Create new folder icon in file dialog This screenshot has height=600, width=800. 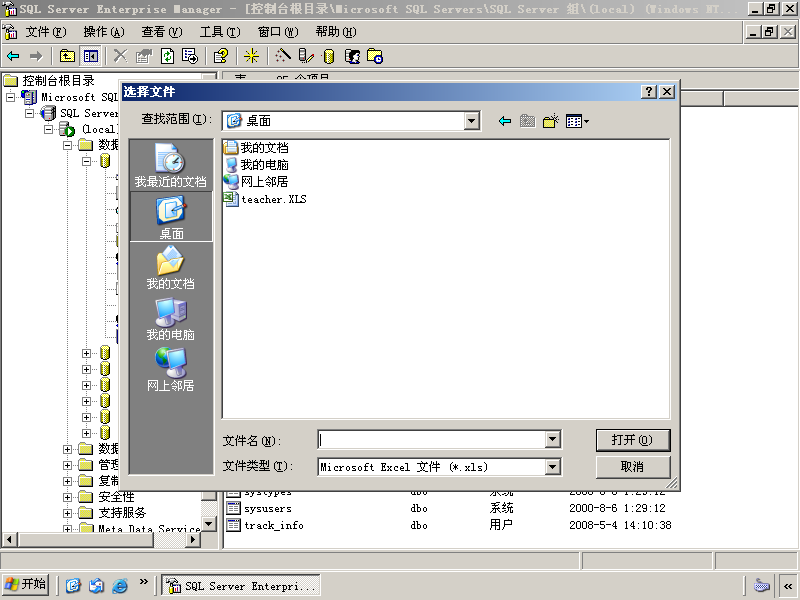coord(551,121)
